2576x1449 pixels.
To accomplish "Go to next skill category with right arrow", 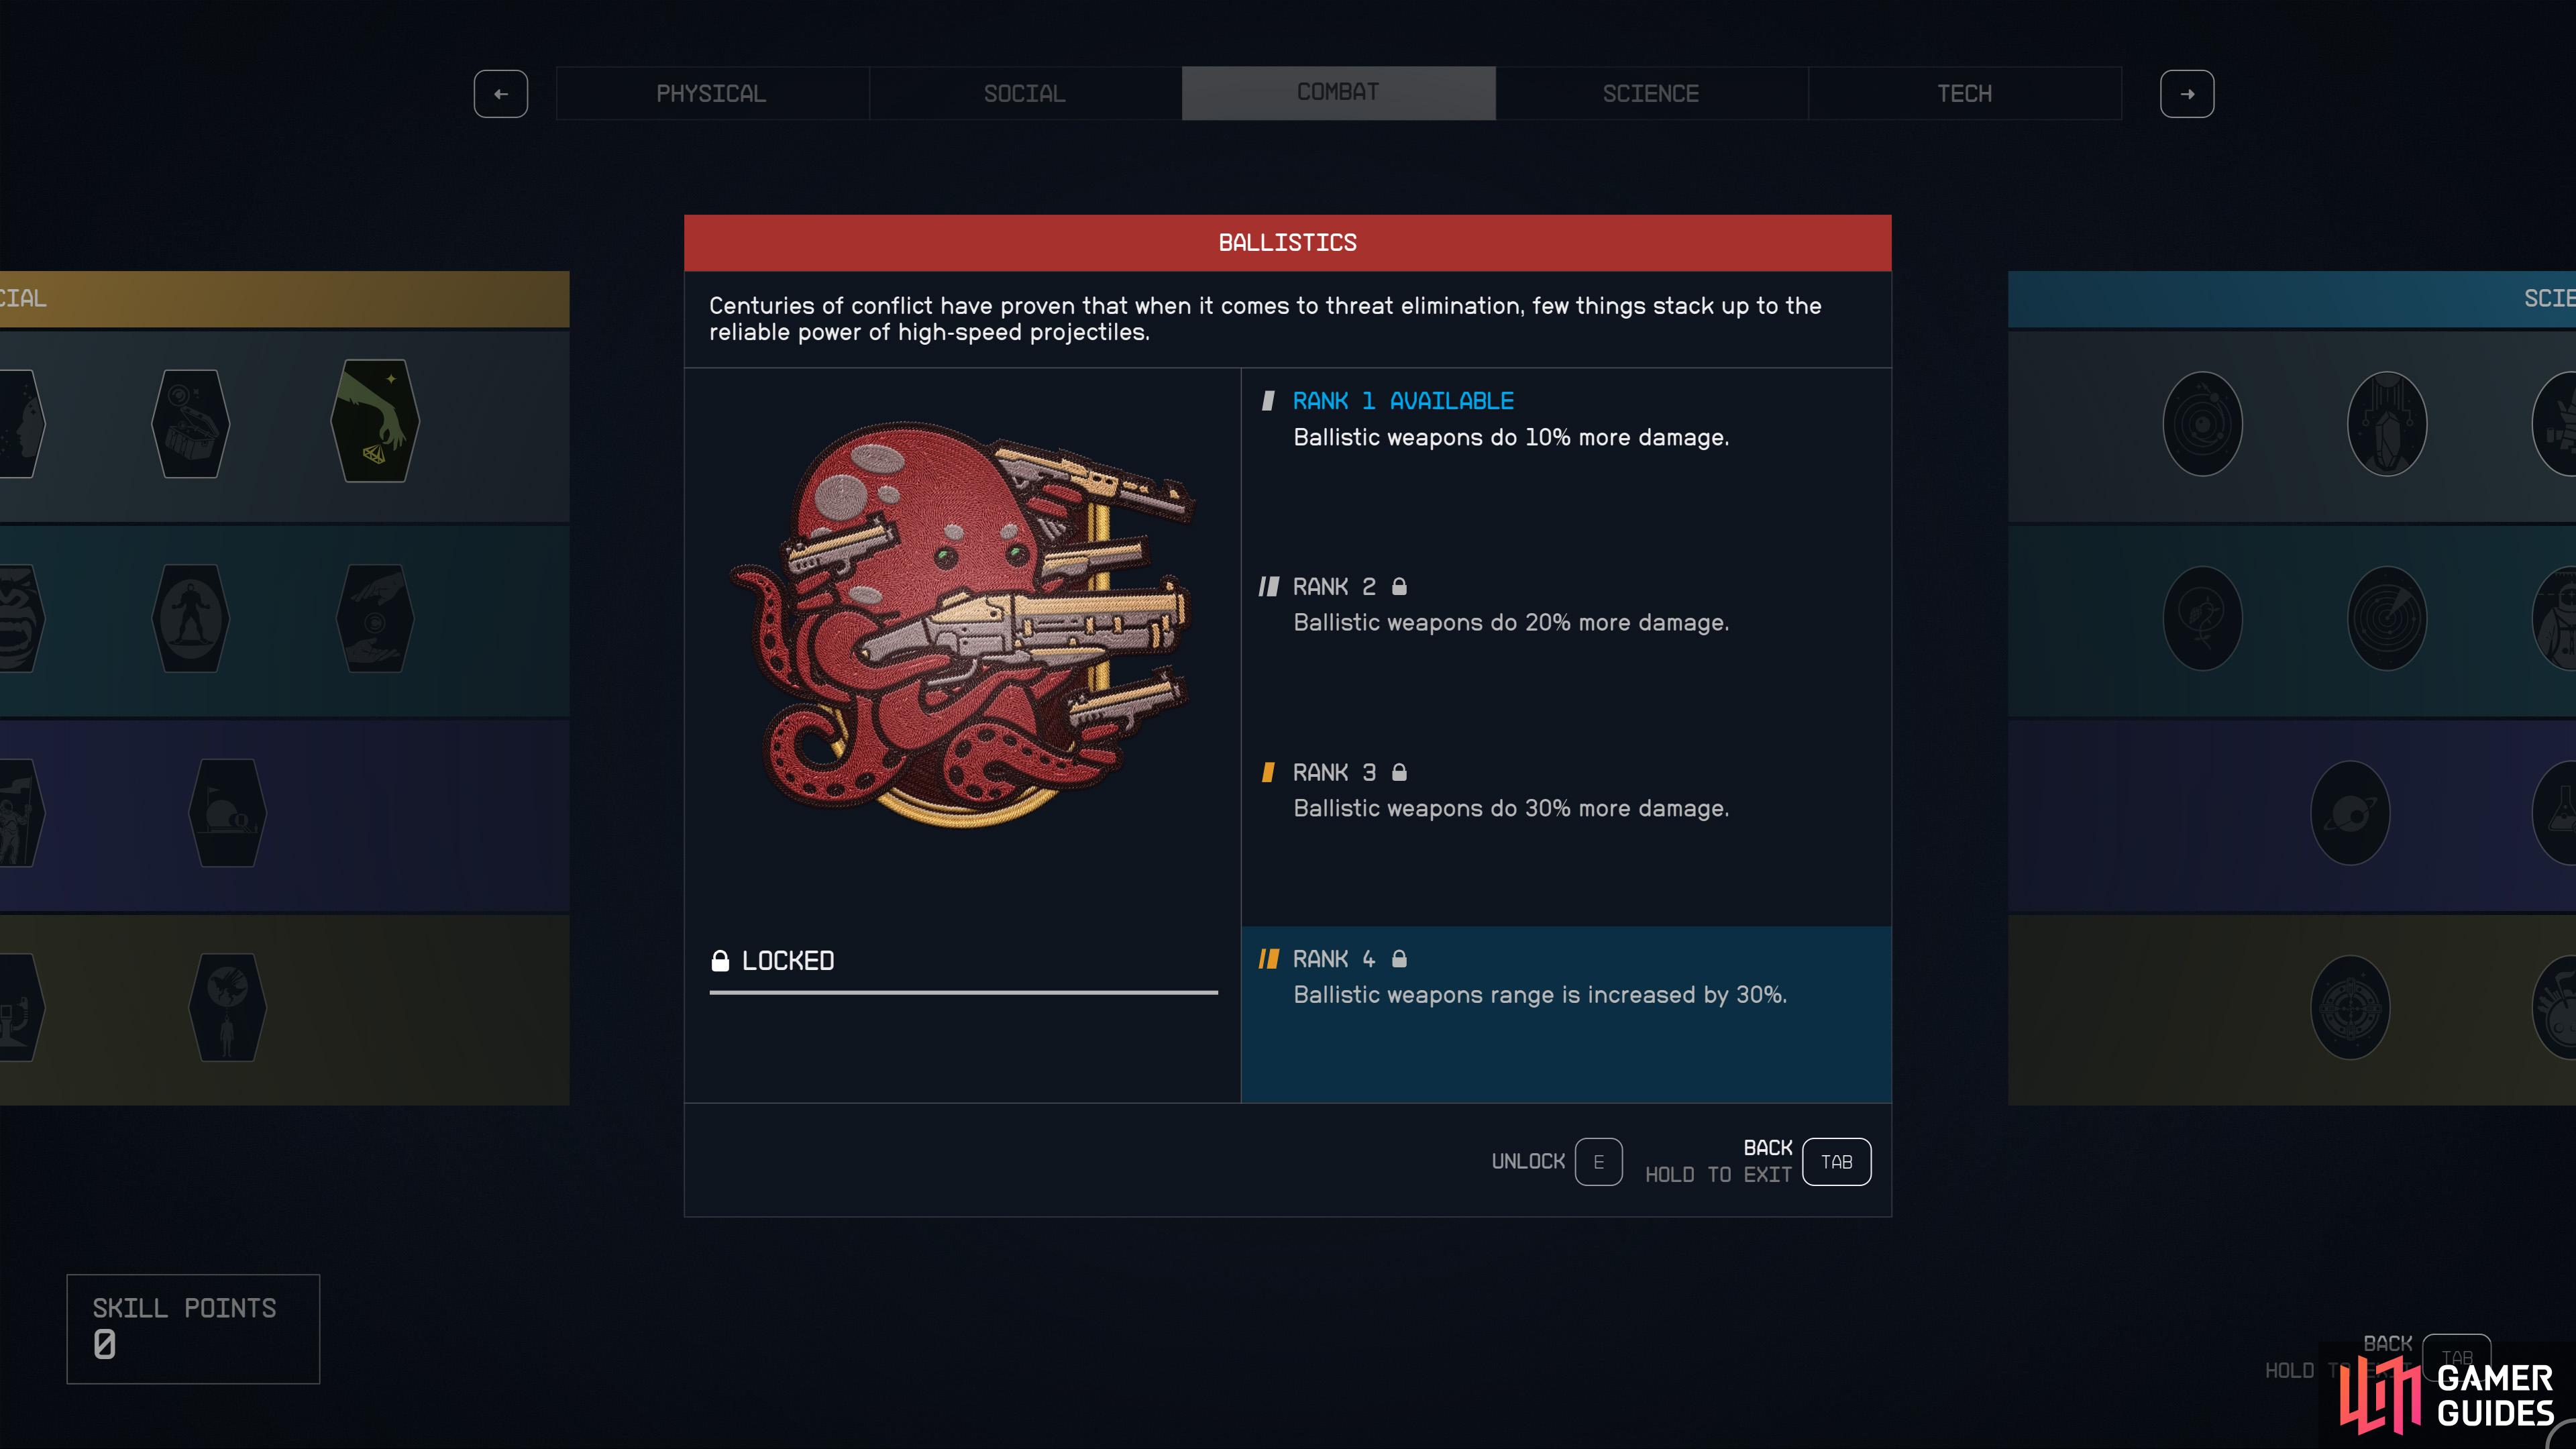I will [2187, 94].
